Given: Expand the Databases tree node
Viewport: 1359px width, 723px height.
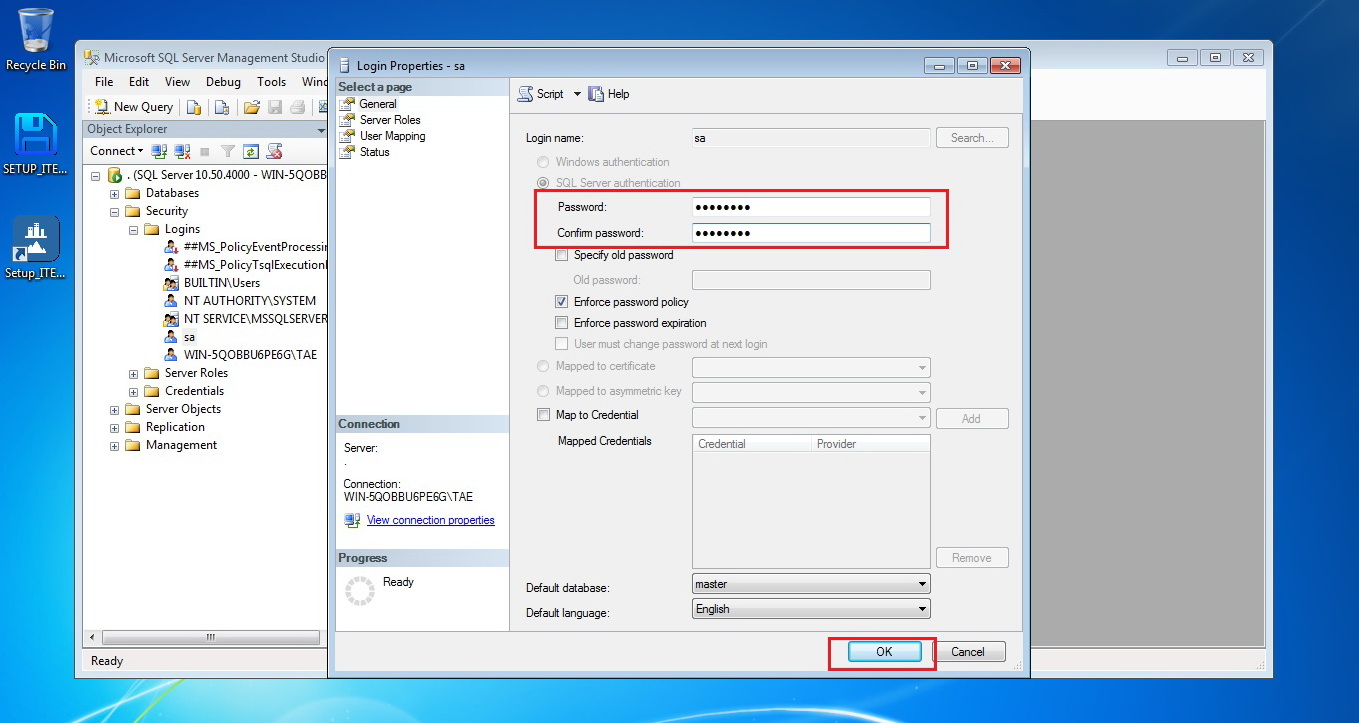Looking at the screenshot, I should 115,194.
